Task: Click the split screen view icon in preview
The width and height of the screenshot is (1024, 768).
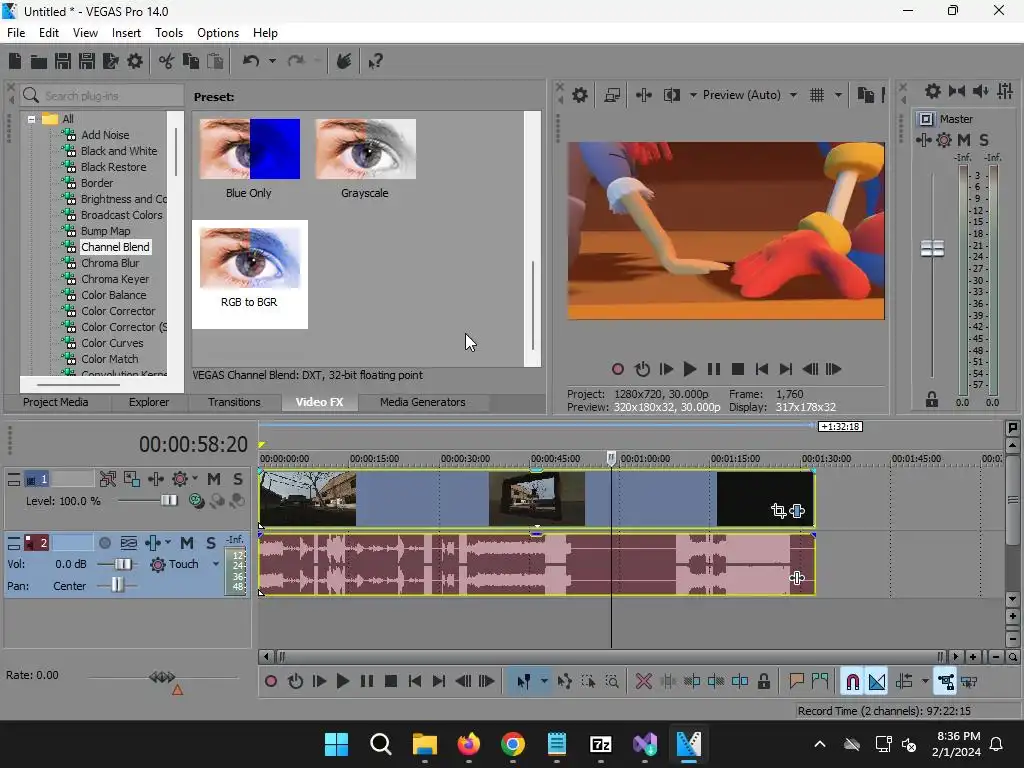Action: (672, 95)
